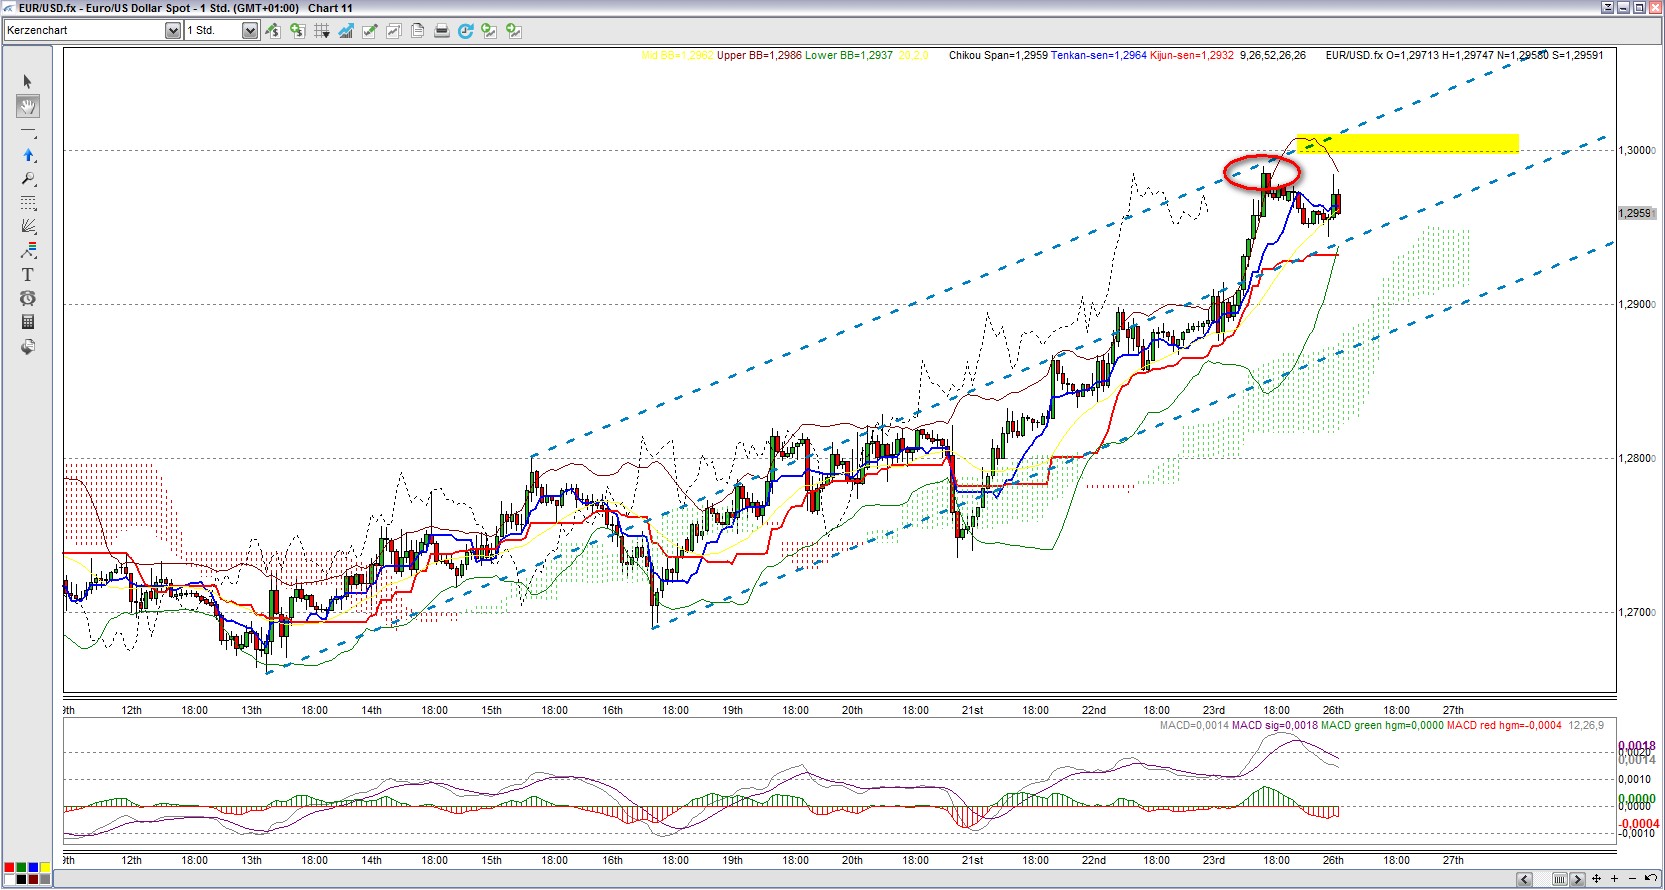Activate the hand pan tool
The width and height of the screenshot is (1665, 890).
[27, 106]
